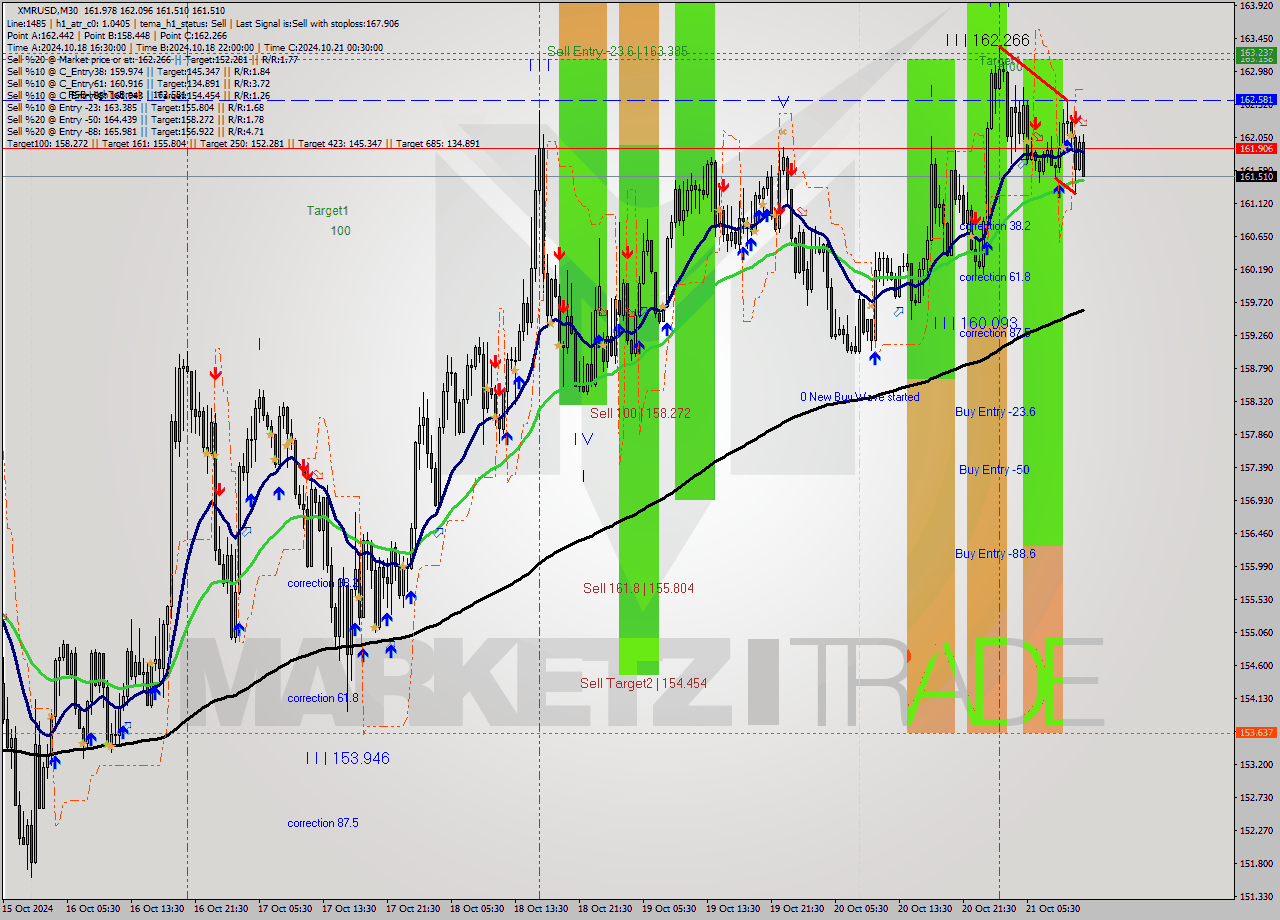Click the 151.330 price axis label
This screenshot has width=1280, height=920.
(1256, 897)
